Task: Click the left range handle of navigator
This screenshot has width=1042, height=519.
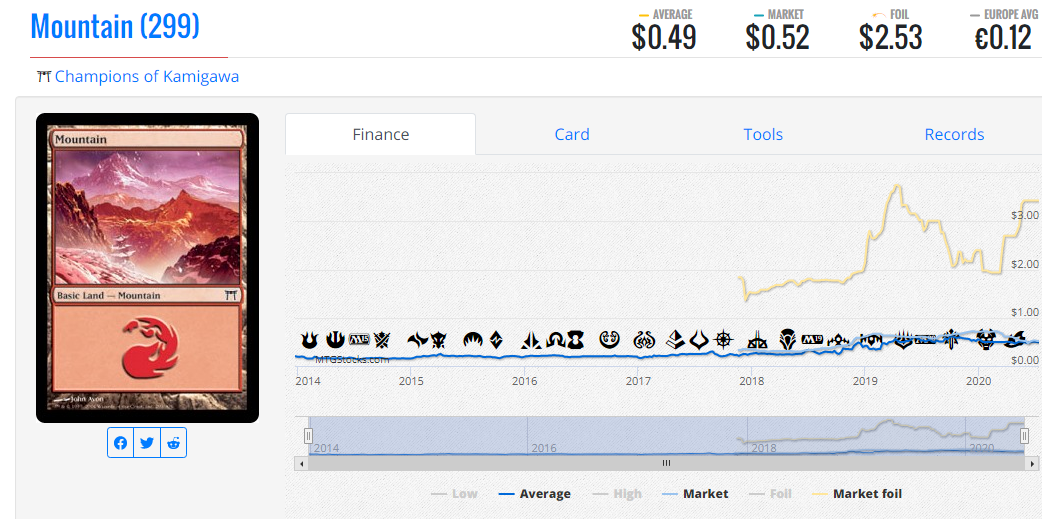Action: click(308, 435)
